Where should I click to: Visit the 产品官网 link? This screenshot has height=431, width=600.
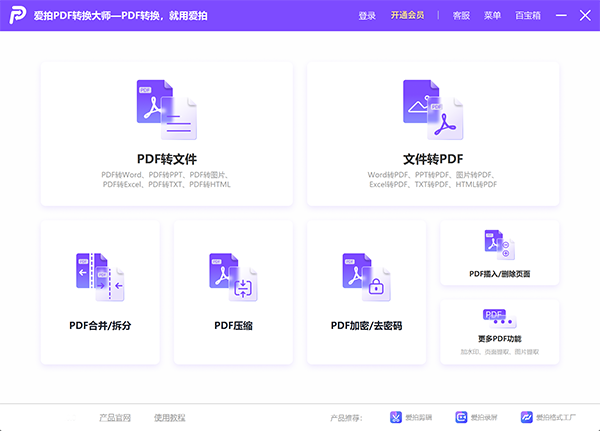[x=115, y=418]
